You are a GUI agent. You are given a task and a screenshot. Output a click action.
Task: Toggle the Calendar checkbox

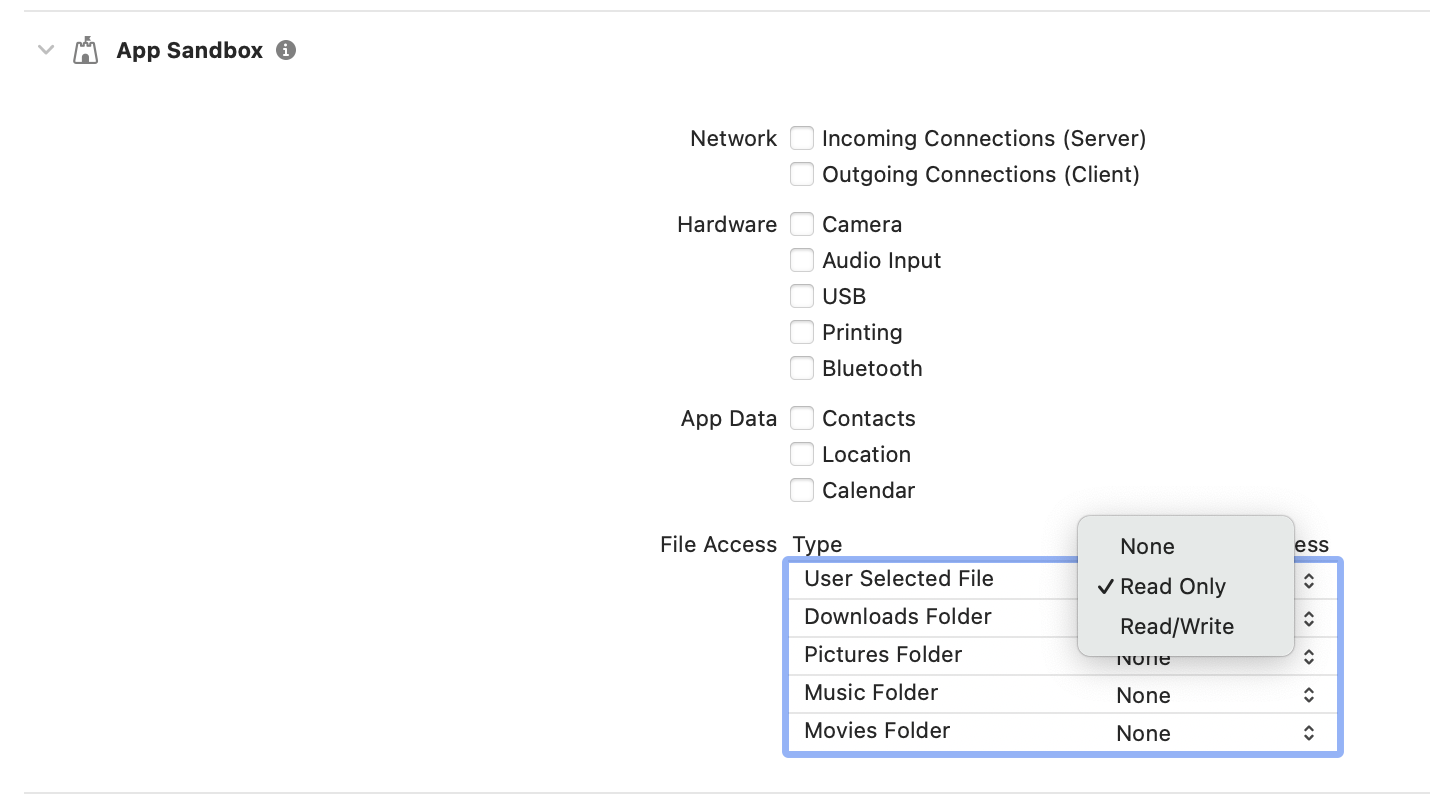[x=802, y=490]
